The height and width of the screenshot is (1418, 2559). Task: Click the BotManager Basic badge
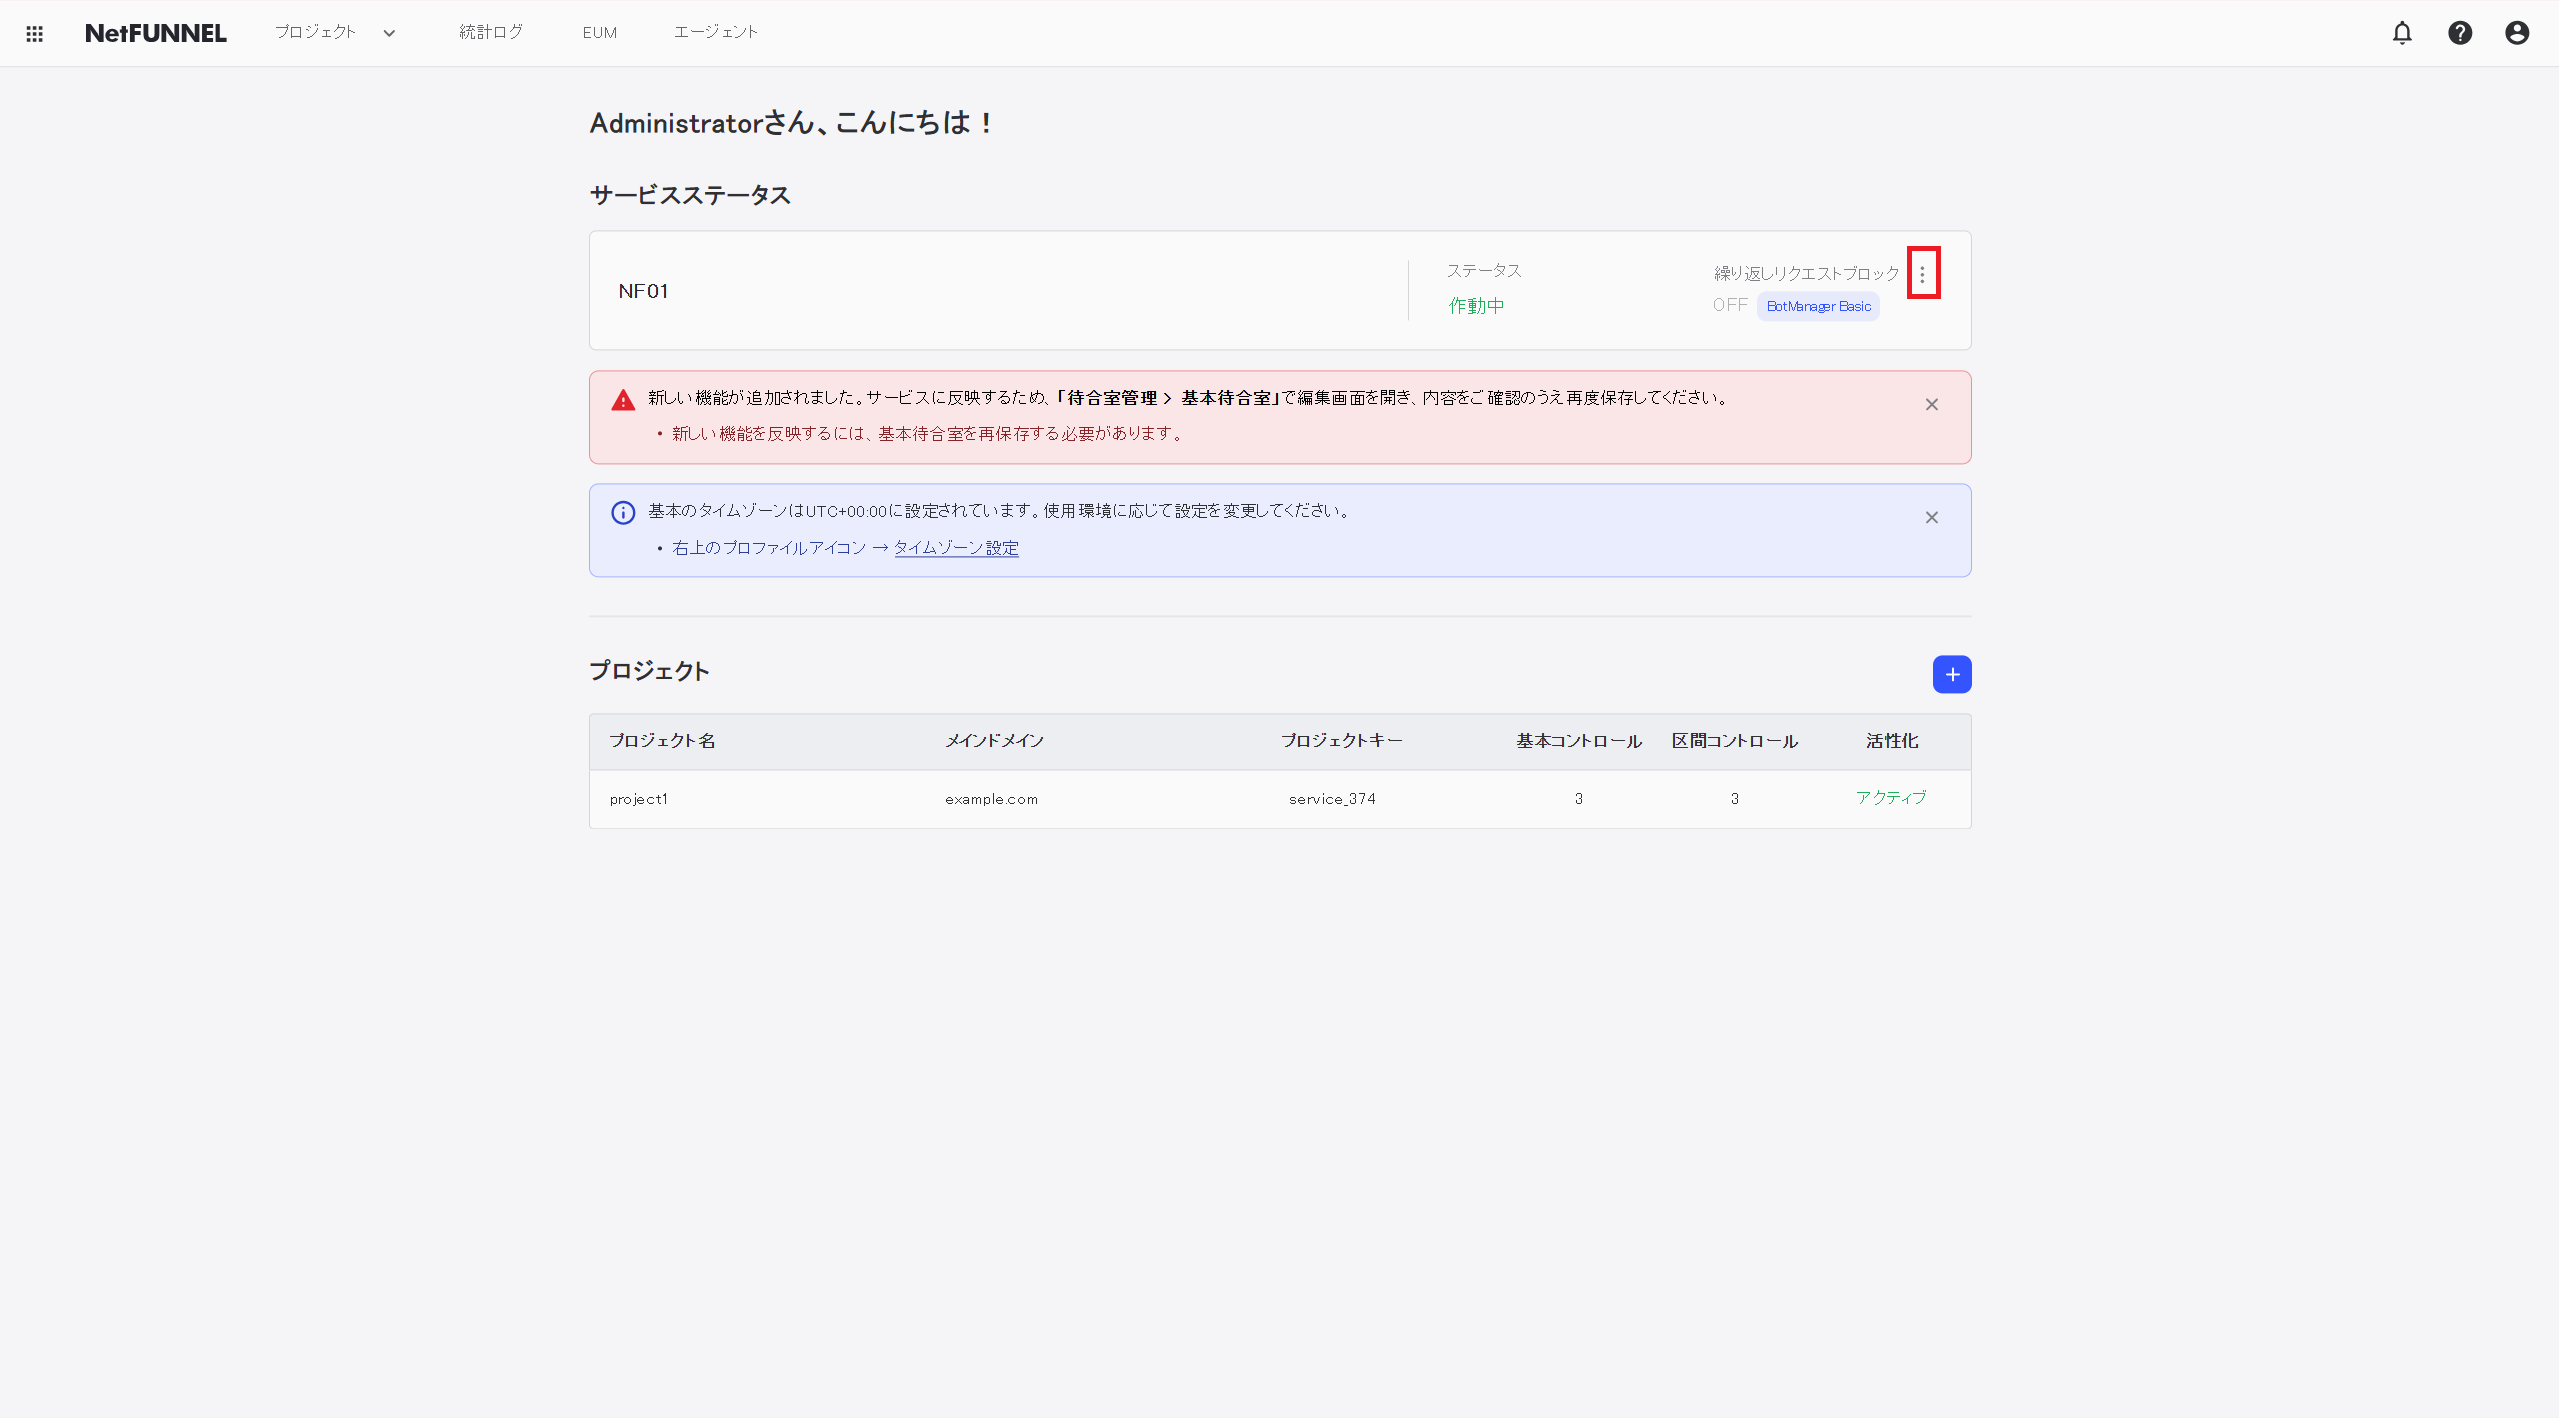click(1817, 306)
